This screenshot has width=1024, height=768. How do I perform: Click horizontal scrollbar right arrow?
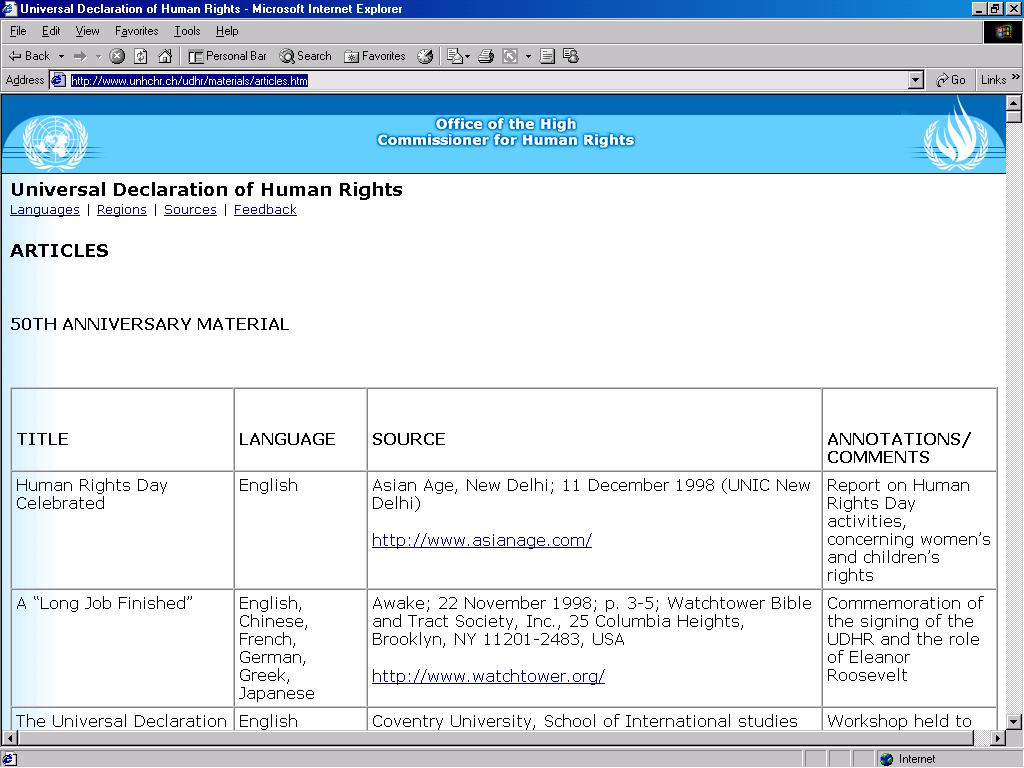tap(997, 738)
